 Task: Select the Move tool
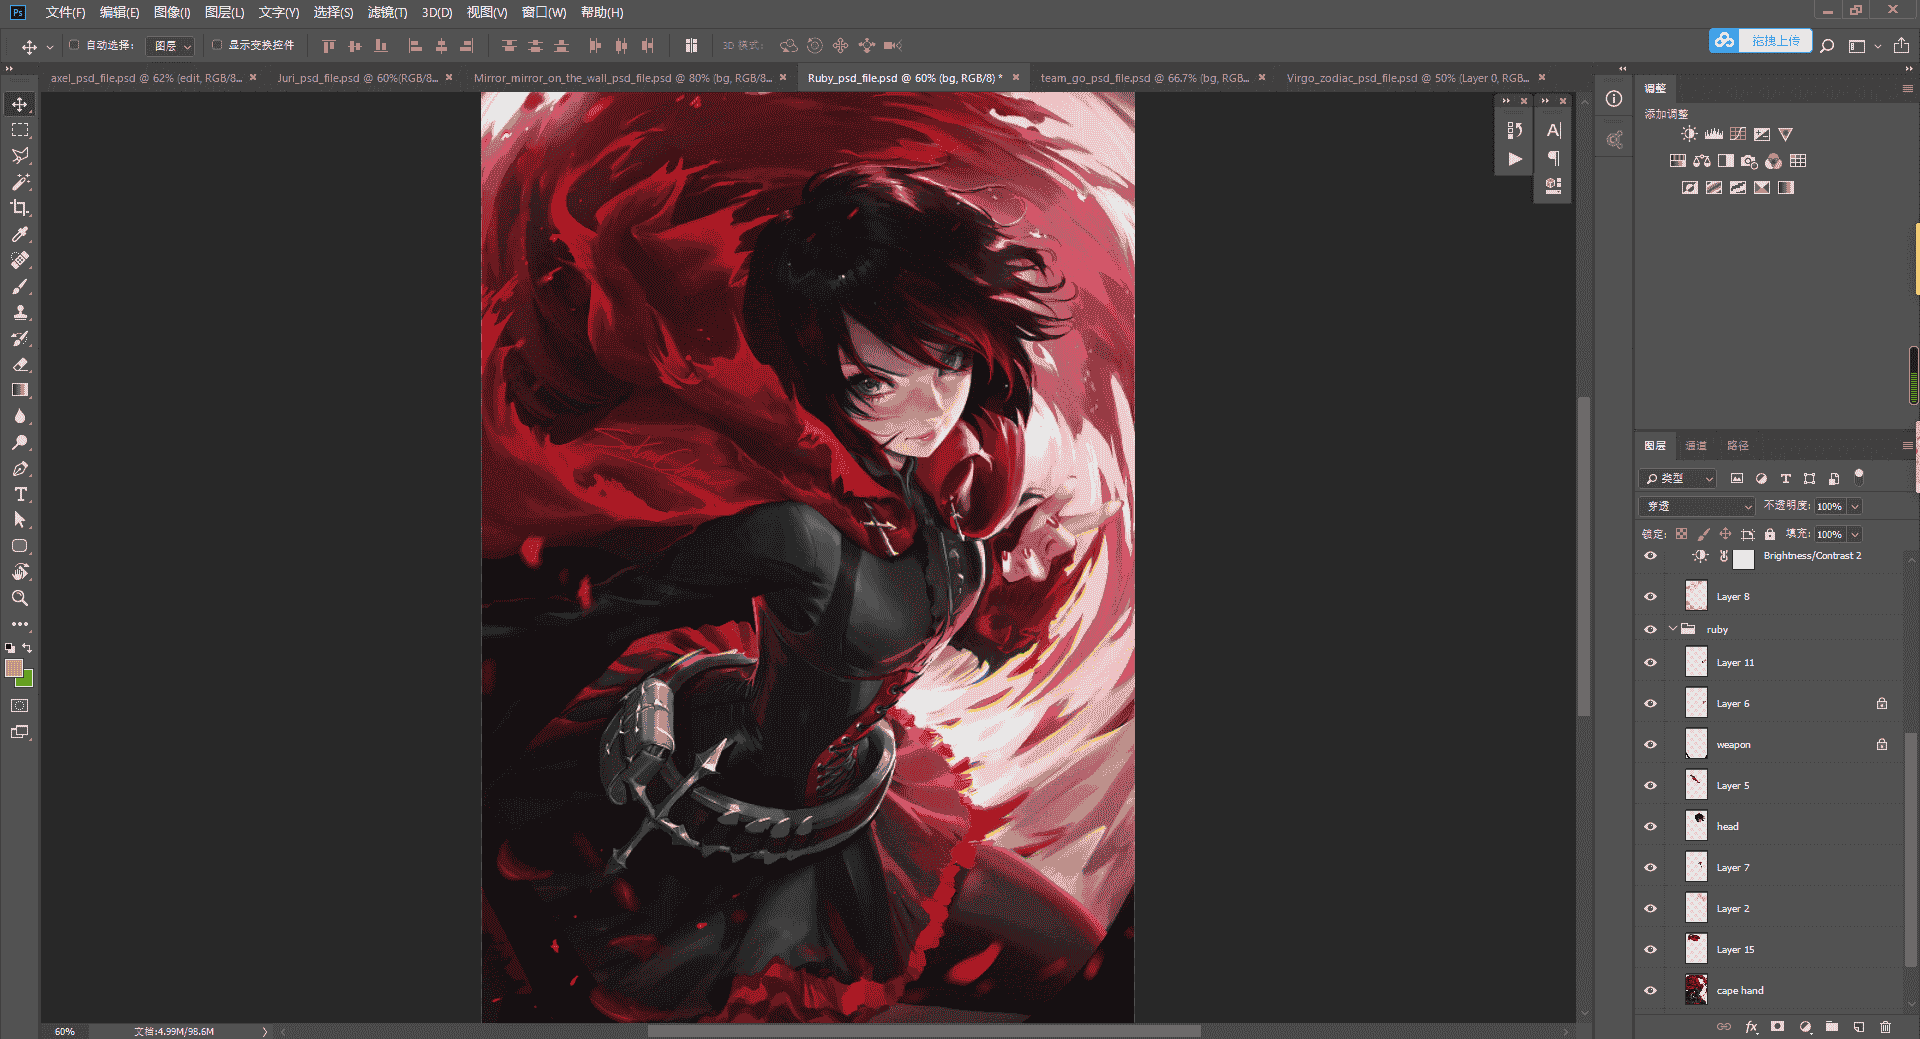click(20, 104)
